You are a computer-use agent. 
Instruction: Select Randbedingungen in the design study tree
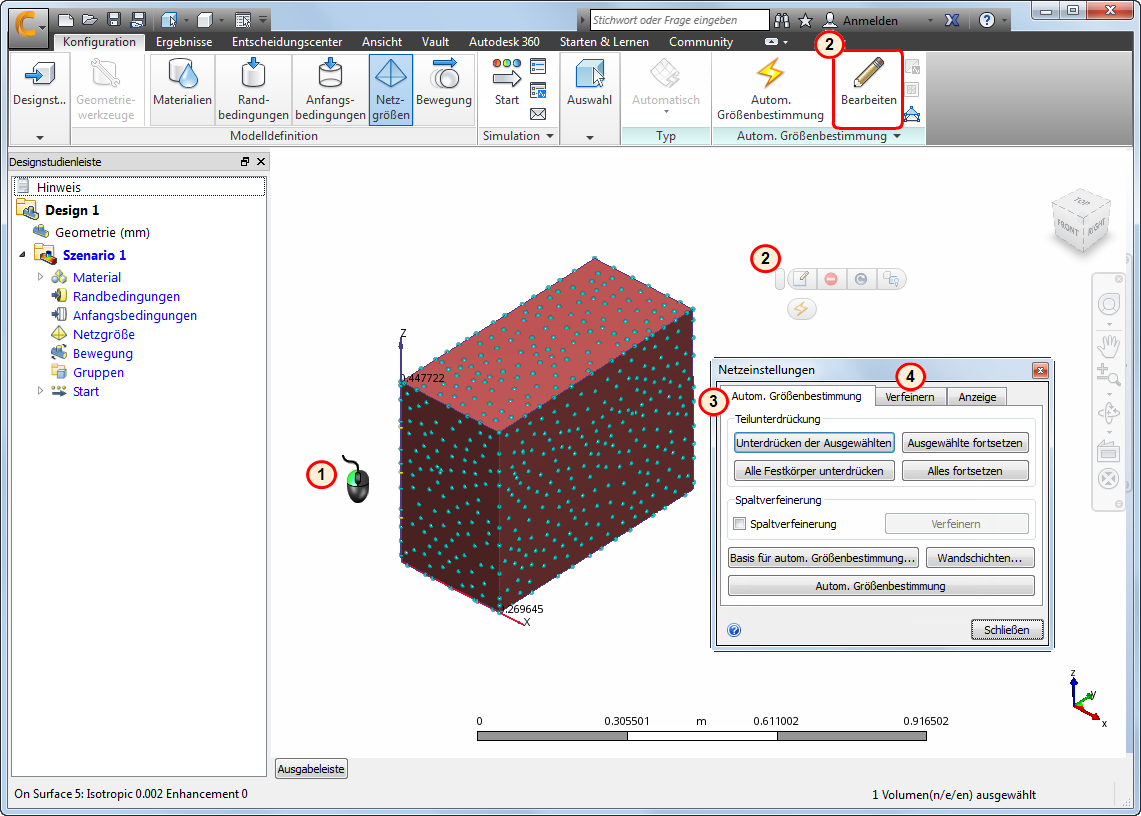click(126, 296)
